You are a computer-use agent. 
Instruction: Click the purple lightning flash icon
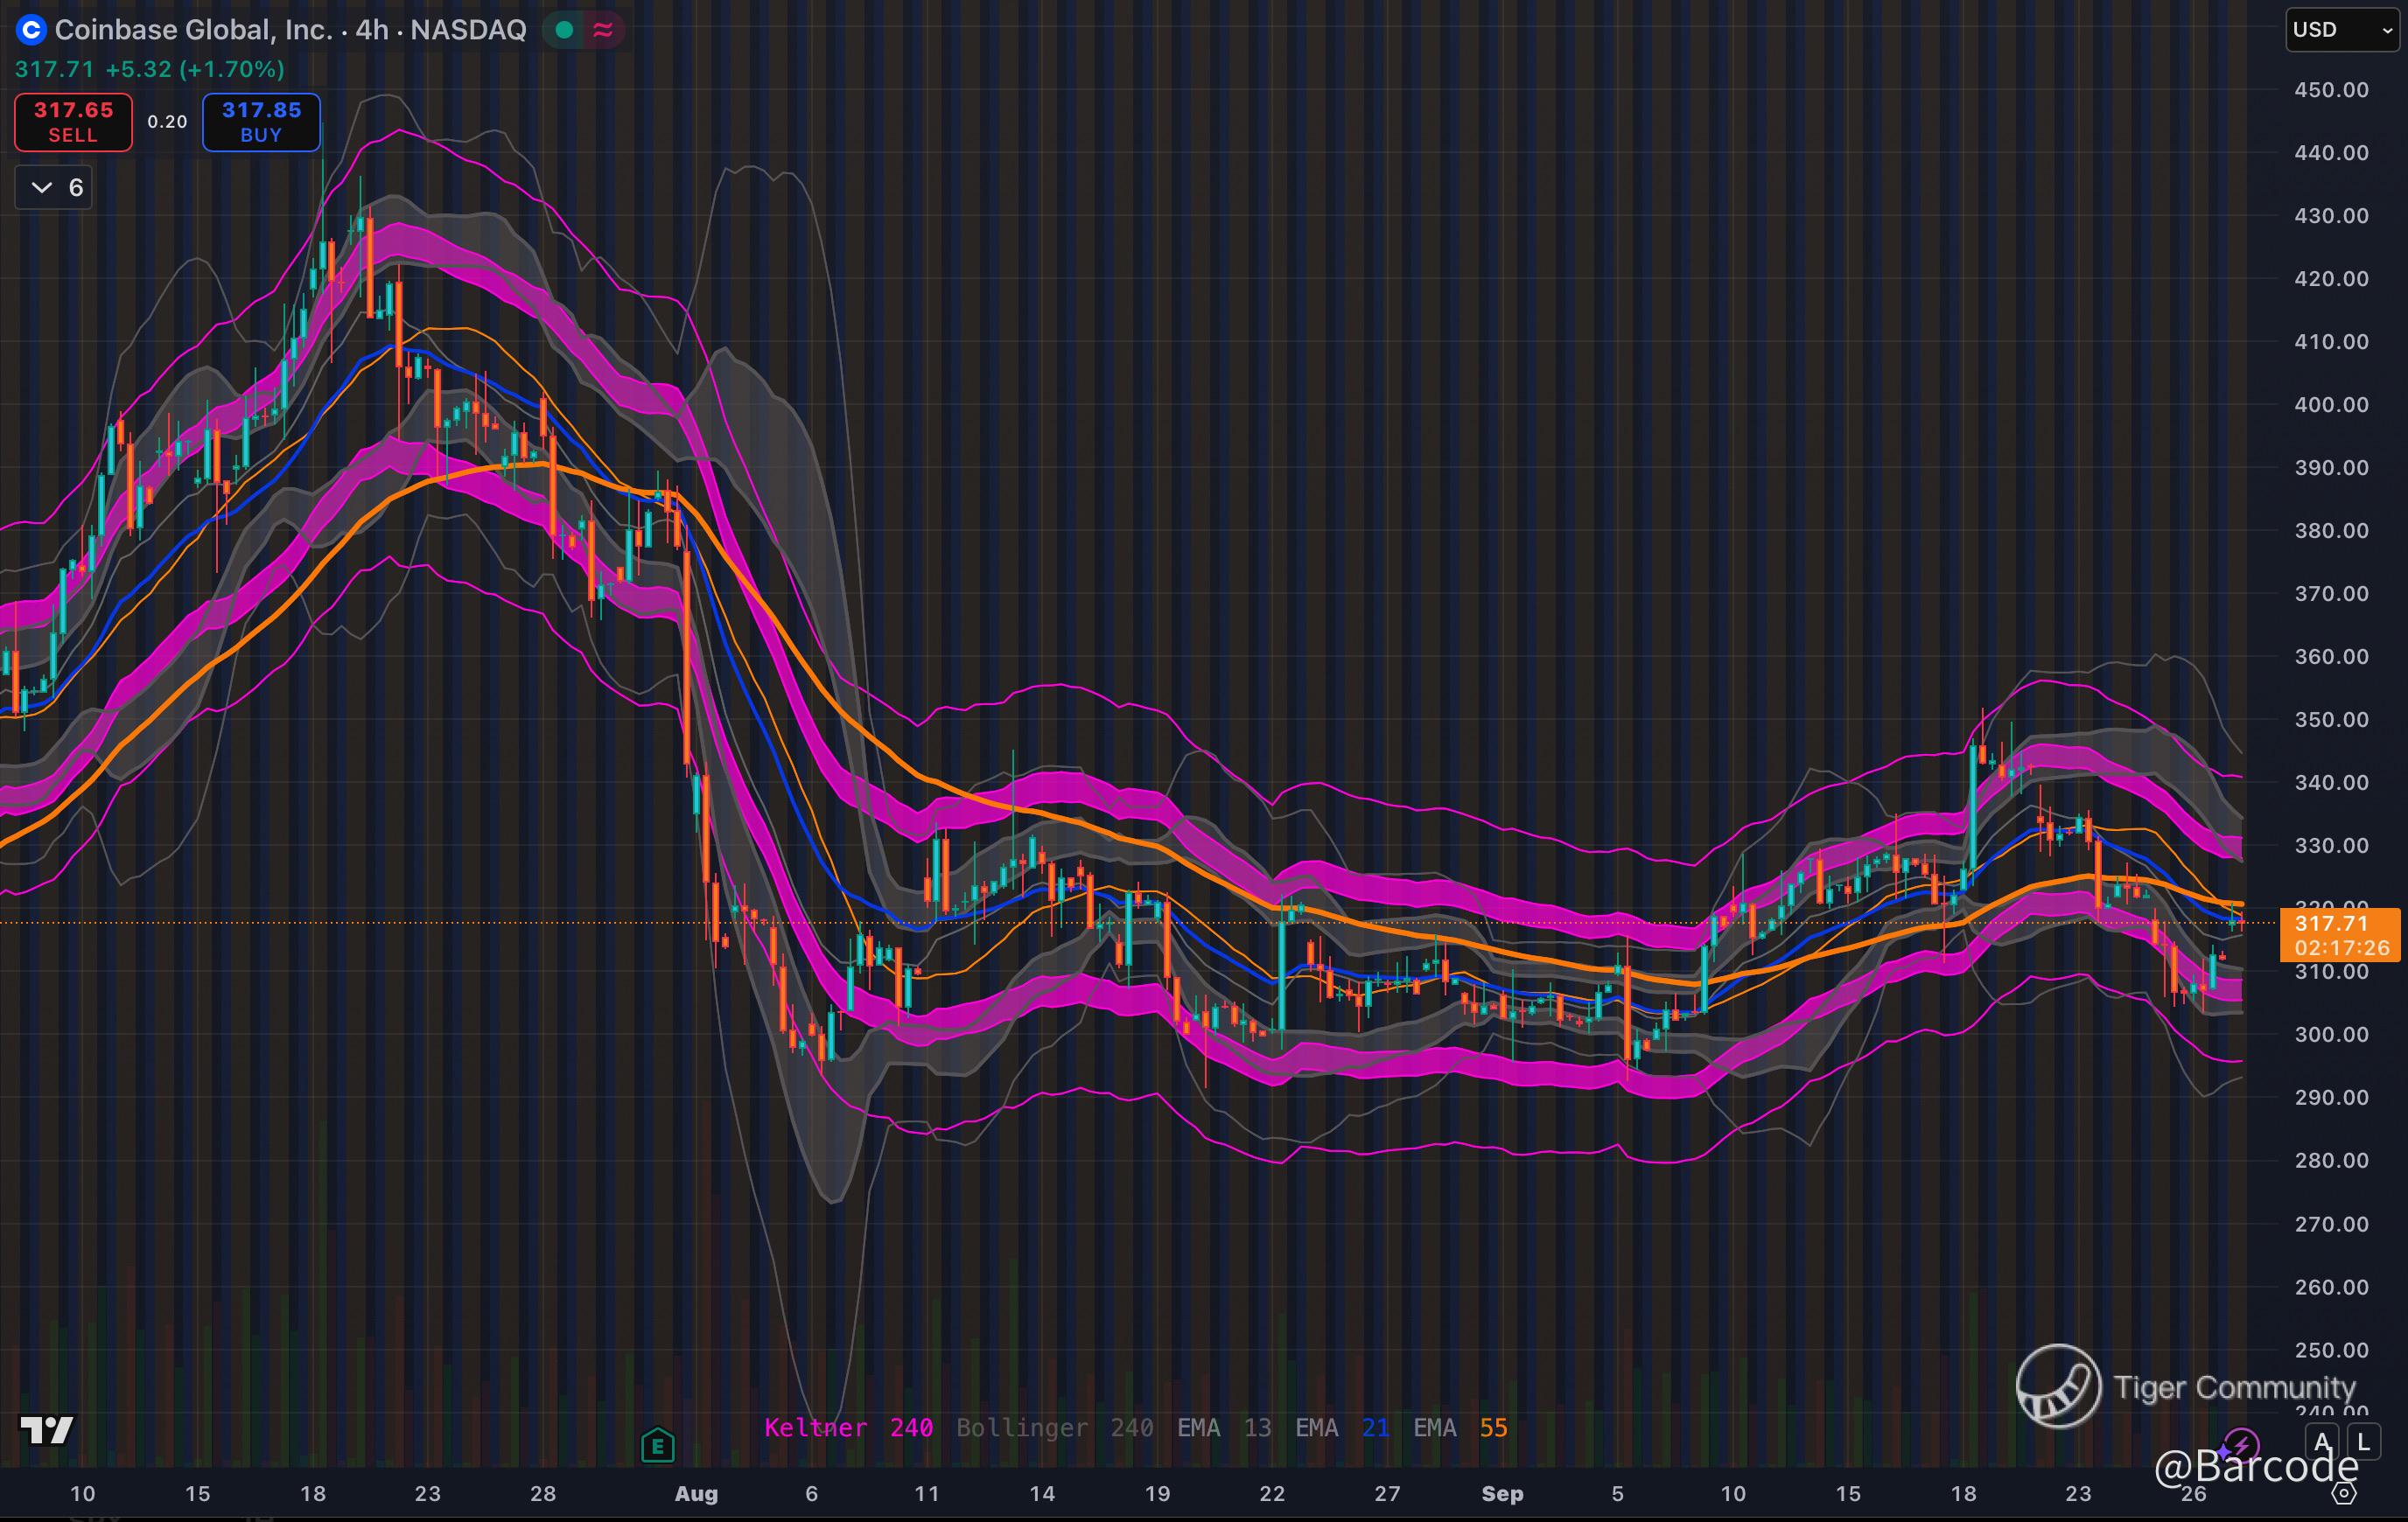2240,1445
